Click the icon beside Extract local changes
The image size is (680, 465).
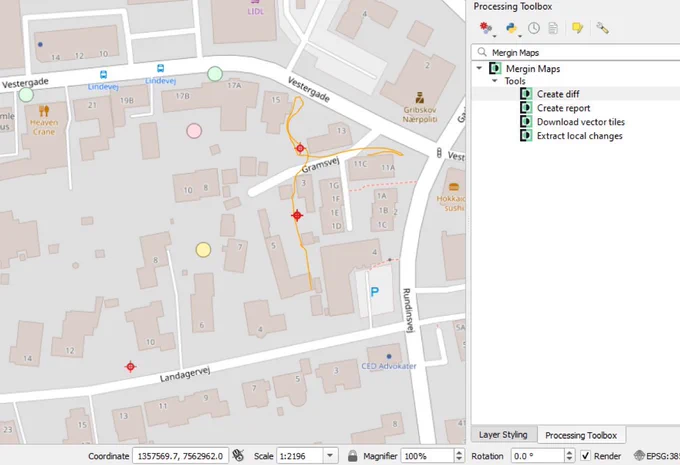[526, 135]
